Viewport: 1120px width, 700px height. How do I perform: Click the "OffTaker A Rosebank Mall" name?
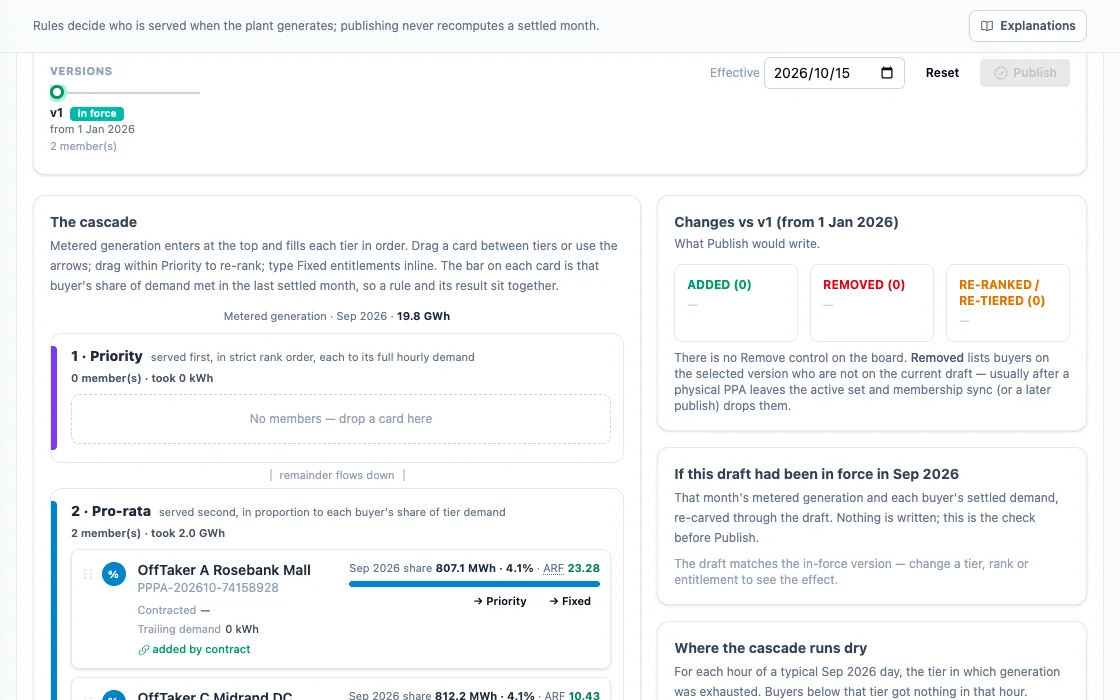click(224, 570)
